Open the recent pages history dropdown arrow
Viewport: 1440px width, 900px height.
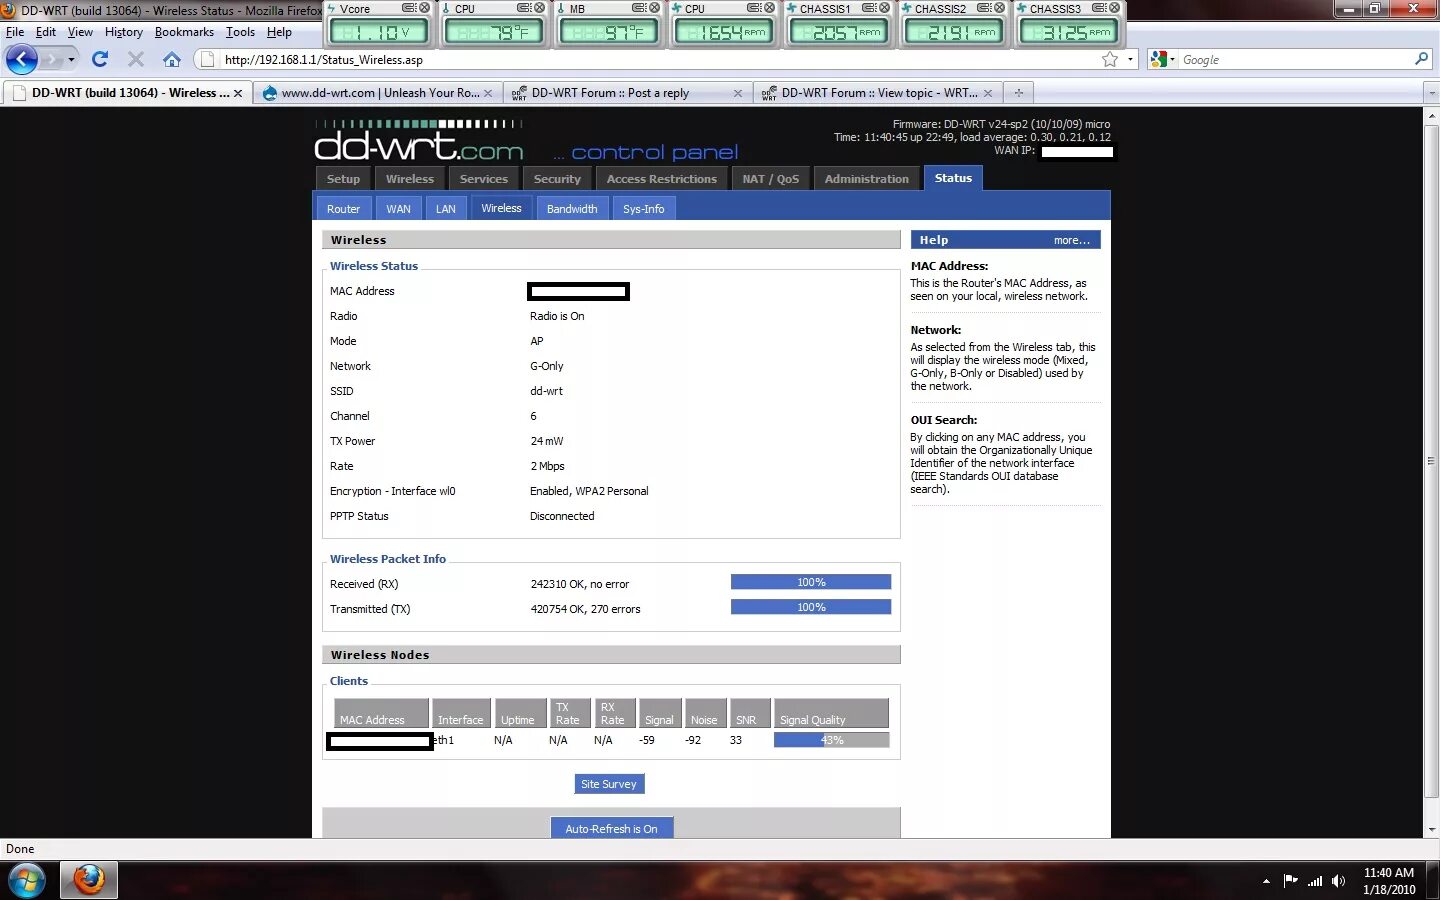(x=71, y=60)
